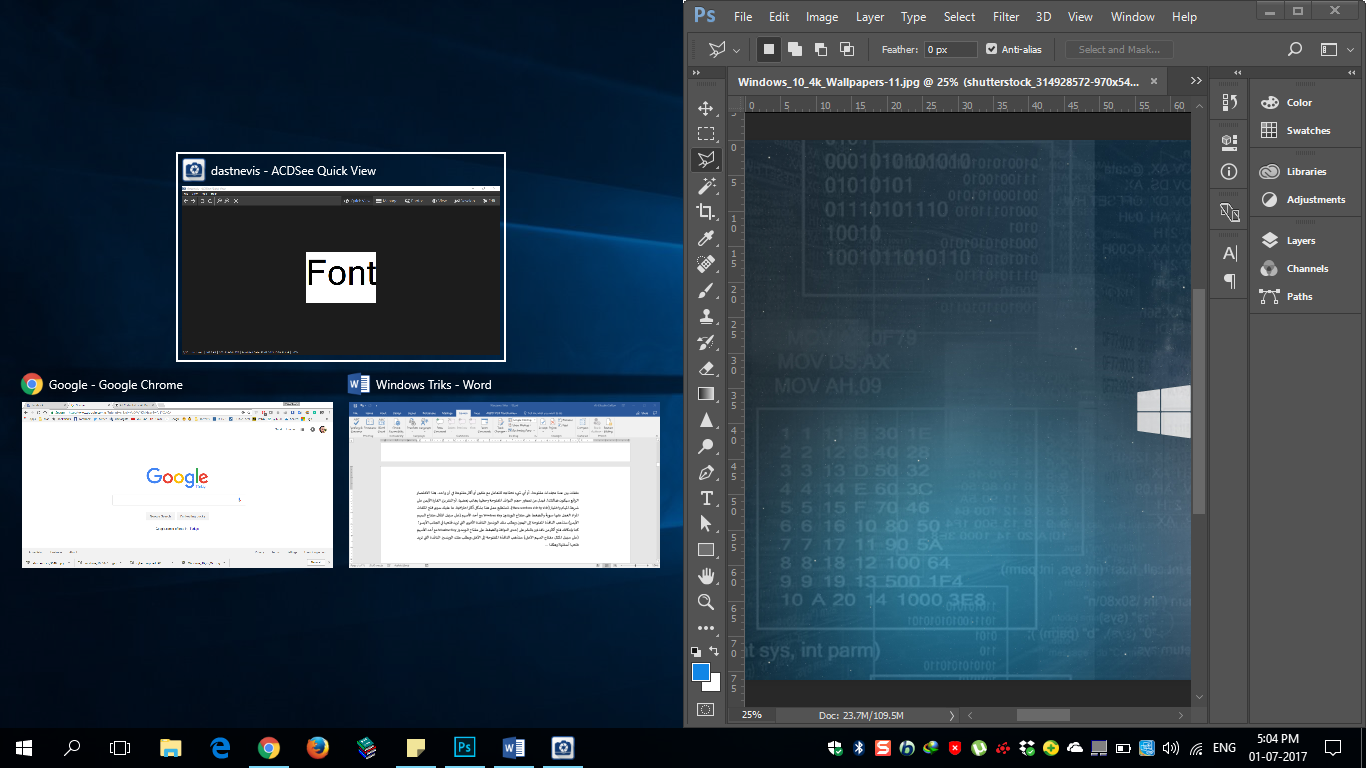Choose Intersect with selection mode
This screenshot has width=1366, height=768.
click(x=847, y=49)
